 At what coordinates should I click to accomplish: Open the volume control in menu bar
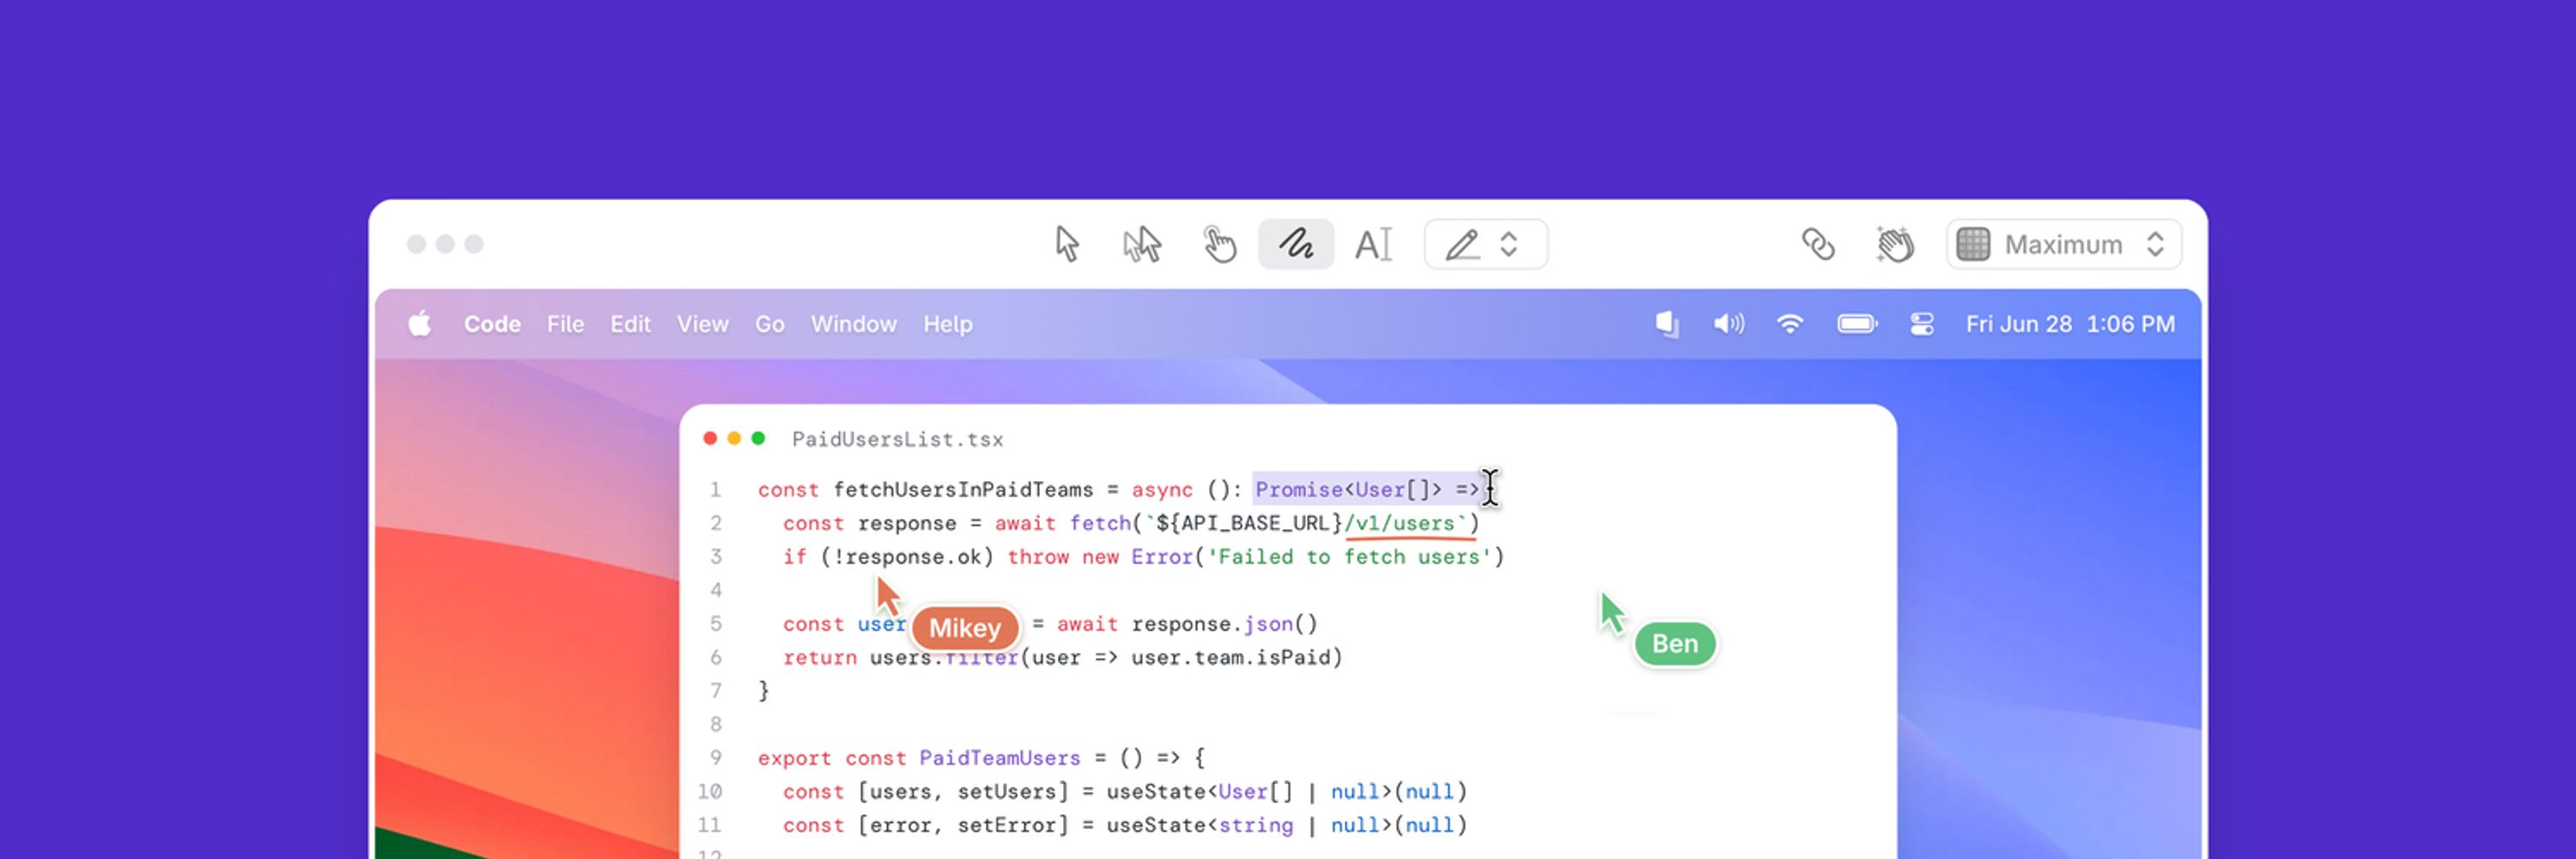point(1728,324)
